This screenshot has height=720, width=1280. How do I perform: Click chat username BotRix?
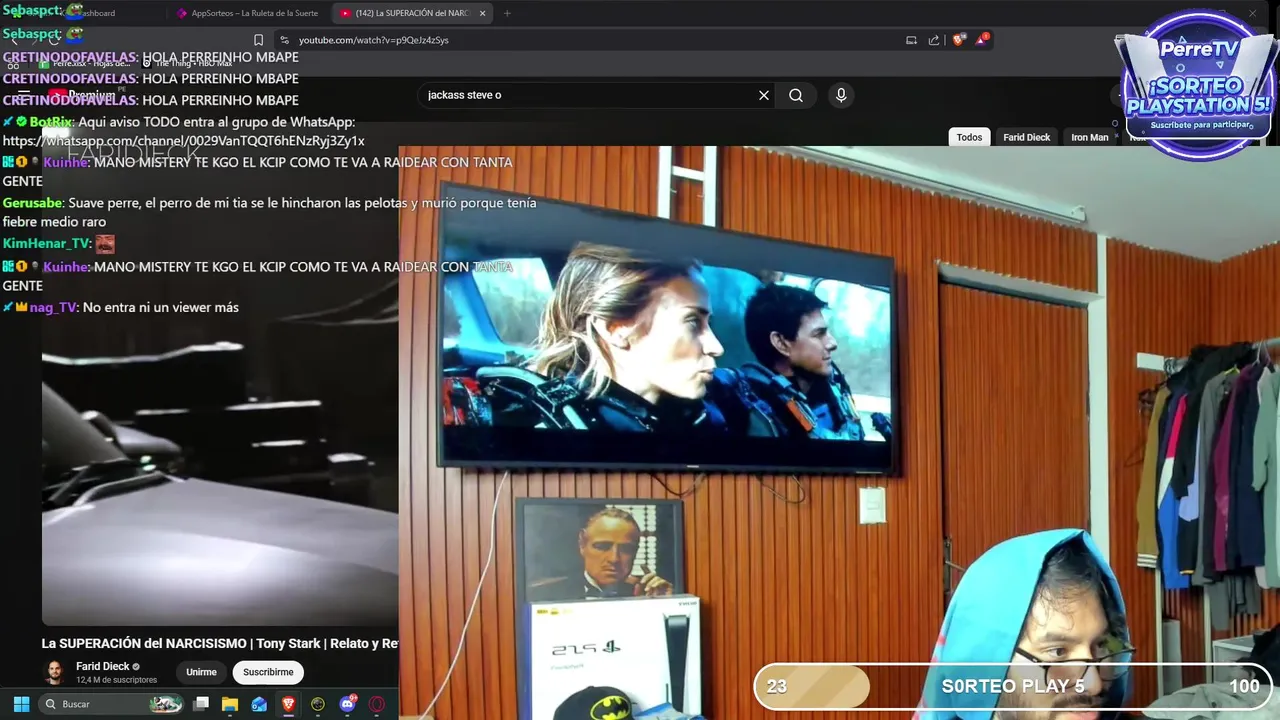(x=52, y=122)
